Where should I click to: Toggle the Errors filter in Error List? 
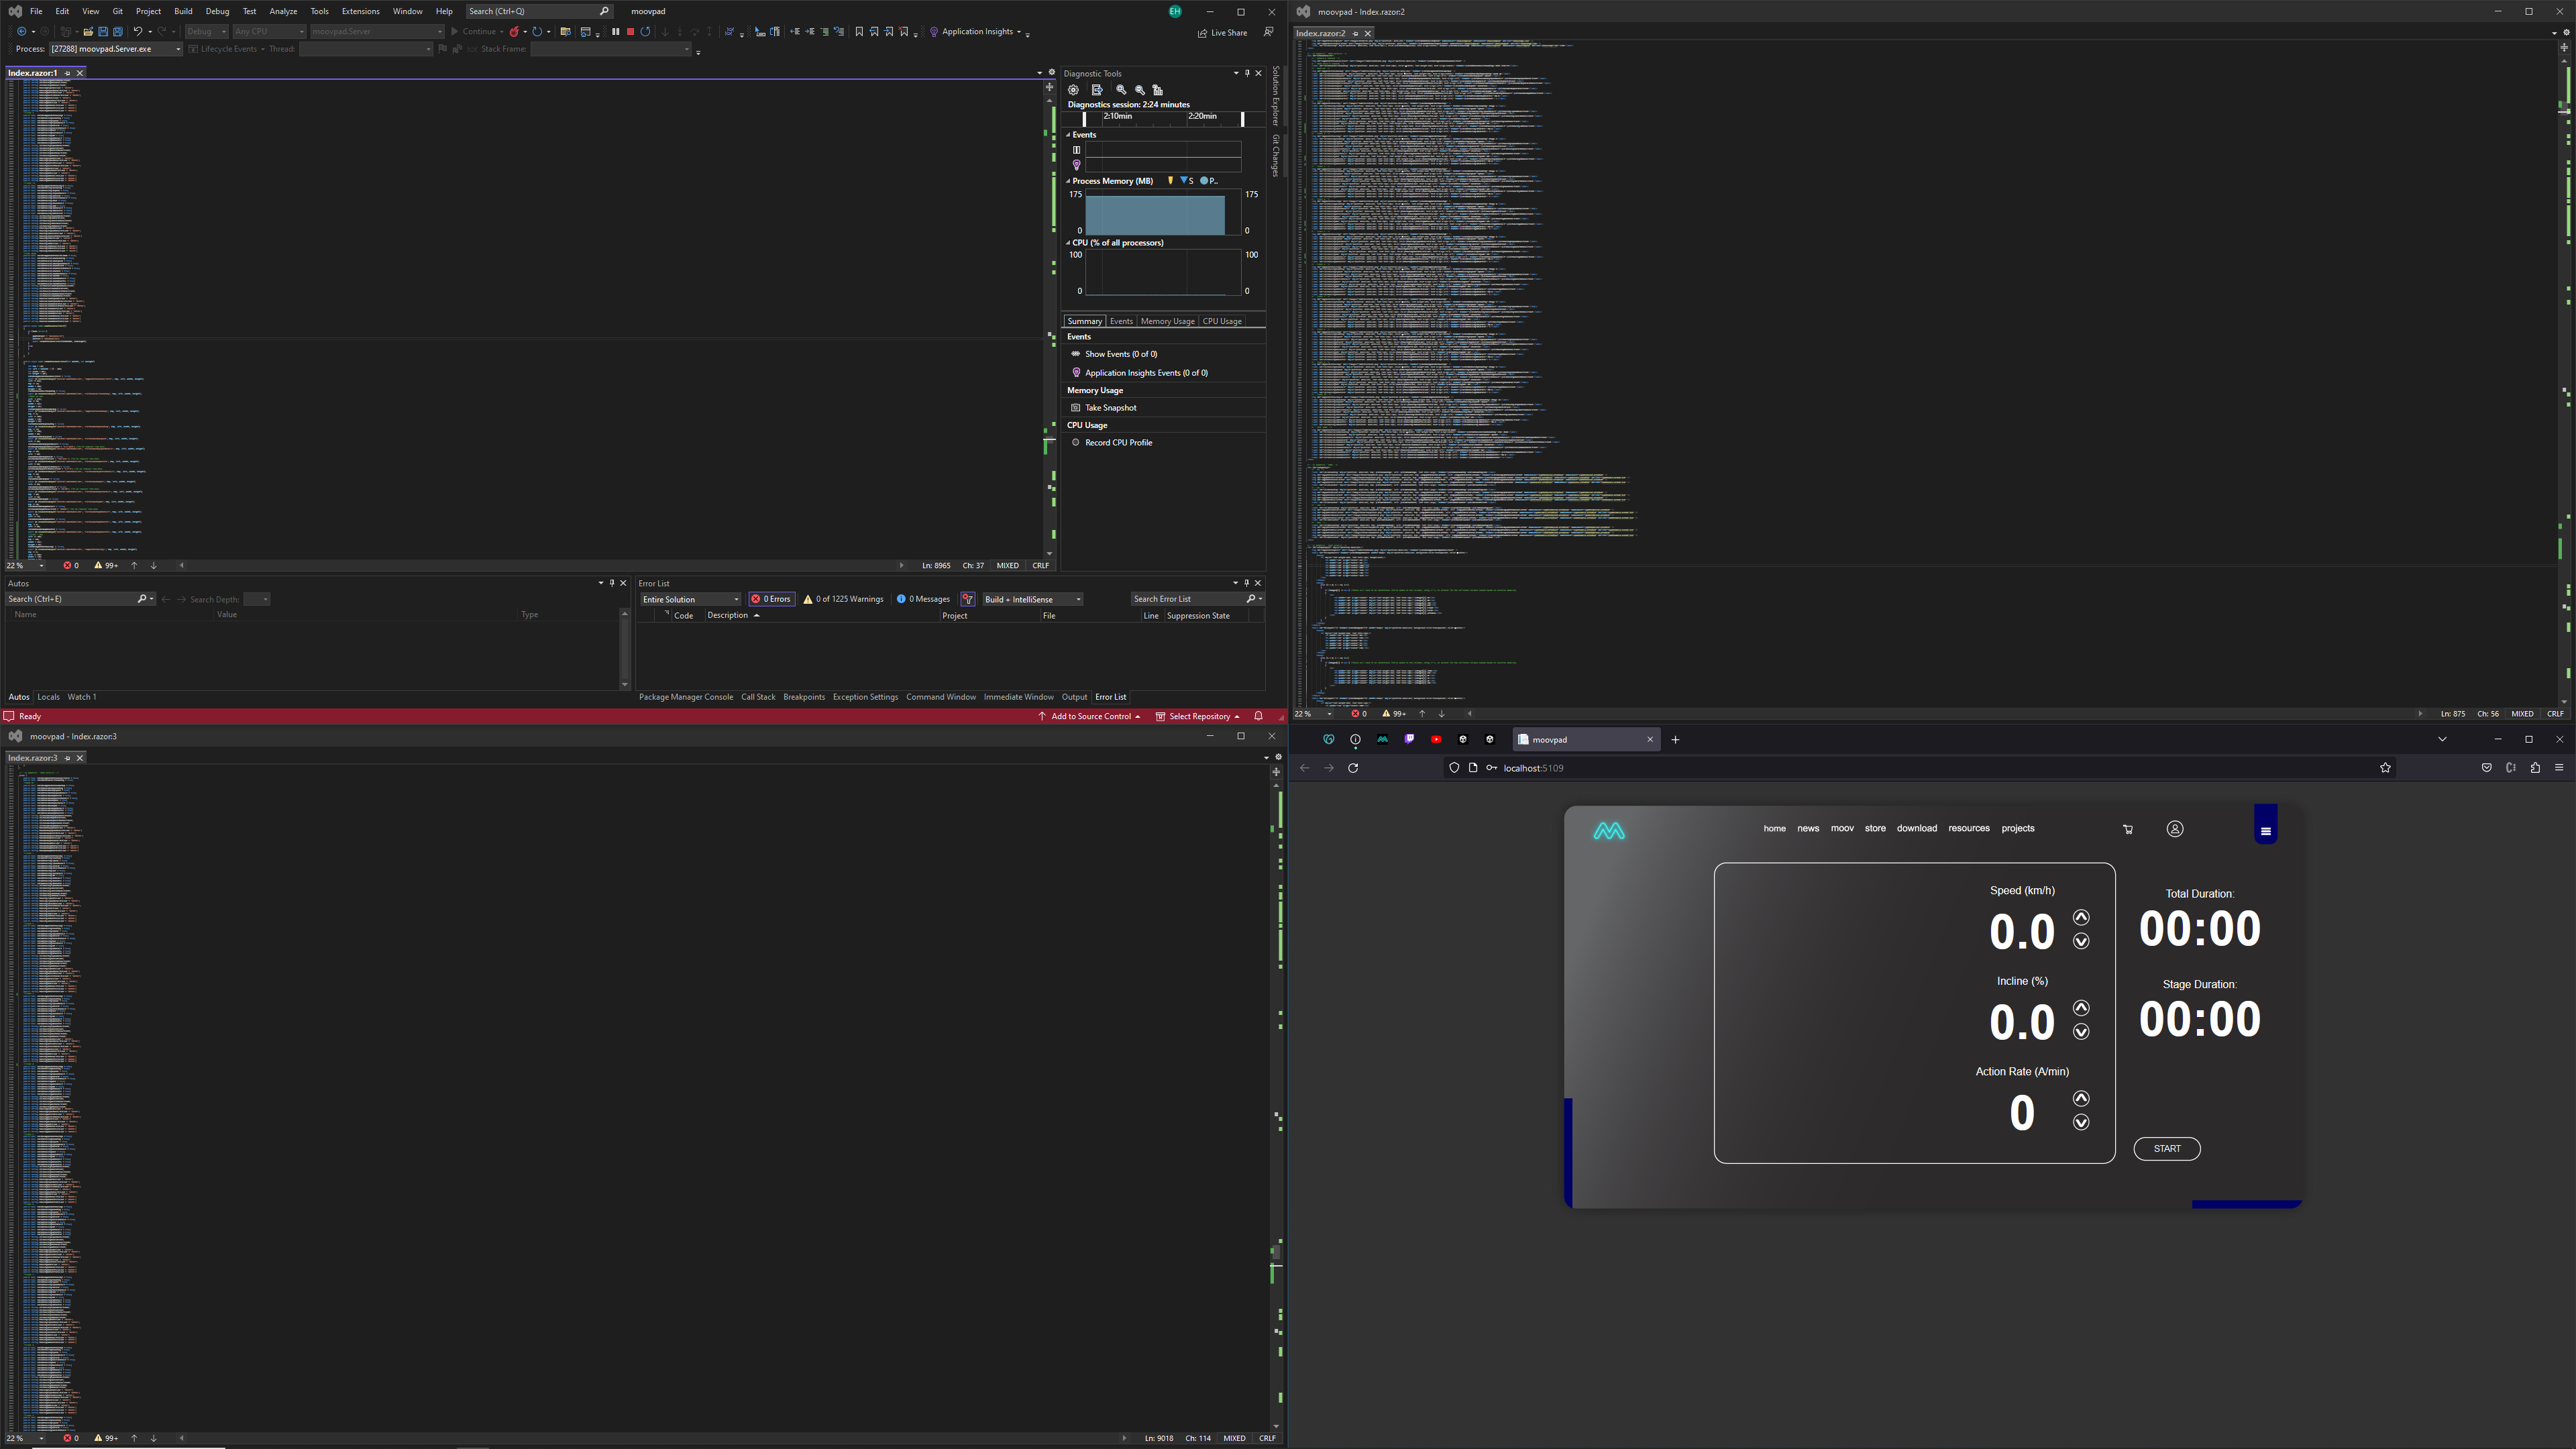[772, 599]
